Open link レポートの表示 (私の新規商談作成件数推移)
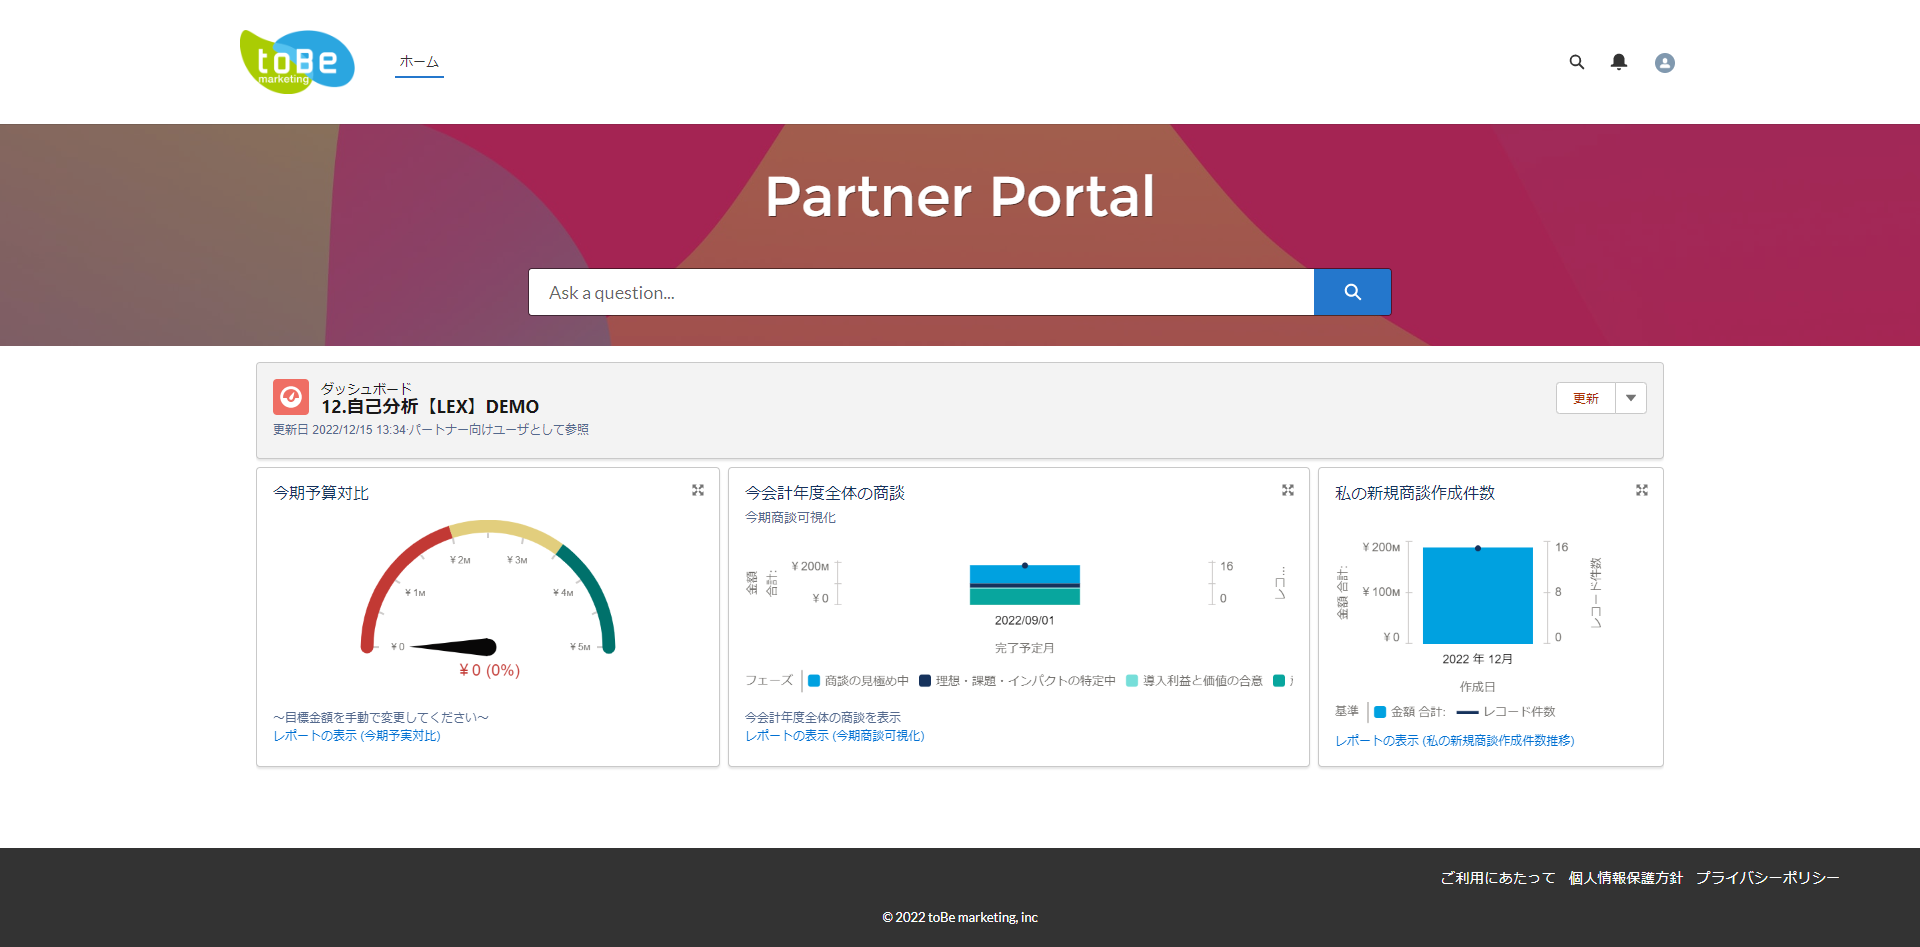Image resolution: width=1920 pixels, height=947 pixels. tap(1455, 741)
